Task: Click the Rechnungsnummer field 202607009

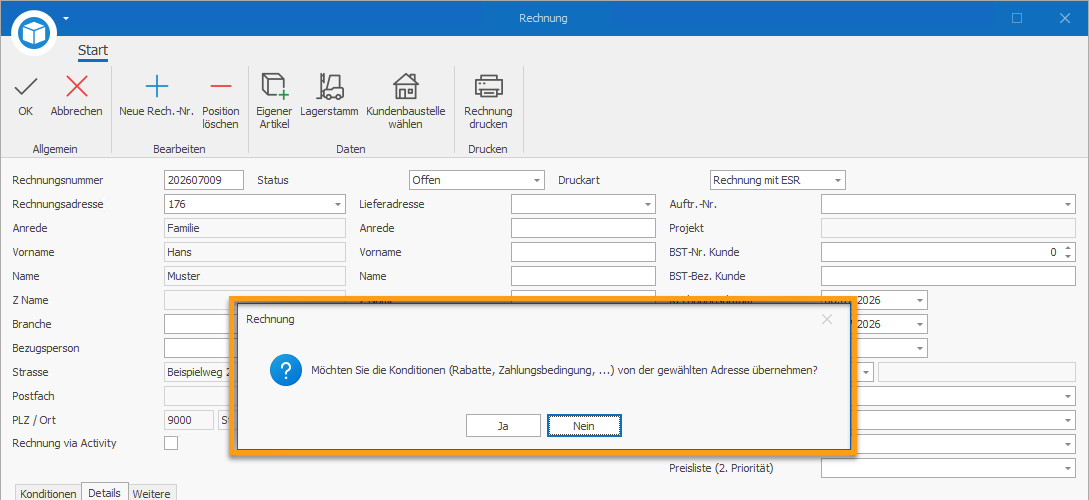Action: point(204,181)
